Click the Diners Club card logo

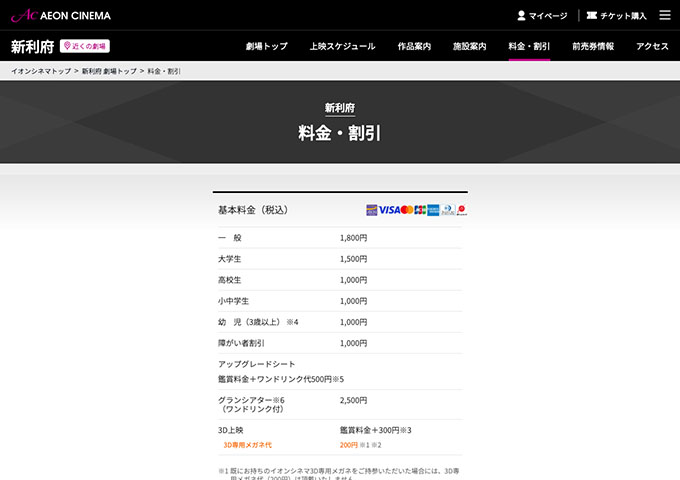click(448, 210)
